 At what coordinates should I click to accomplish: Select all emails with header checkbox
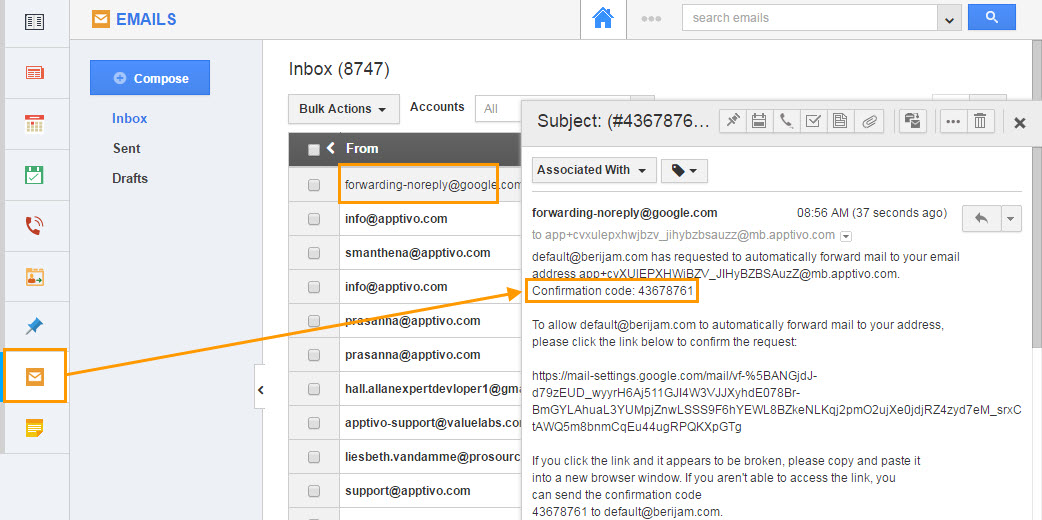[x=314, y=150]
